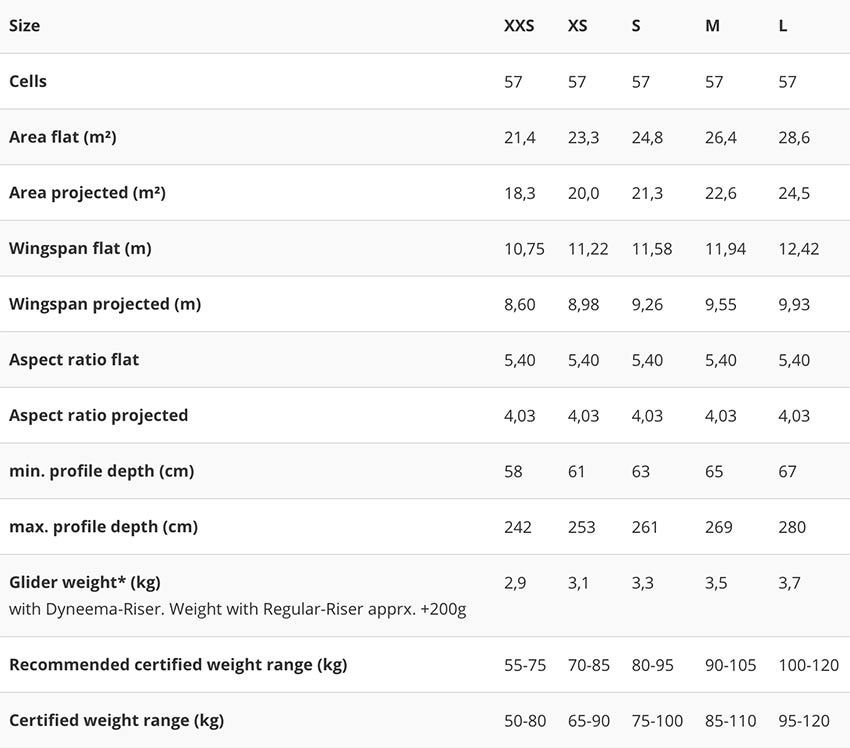Viewport: 850px width, 748px height.
Task: Select the Dyneema-Riser weight footnote text
Action: pos(237,609)
